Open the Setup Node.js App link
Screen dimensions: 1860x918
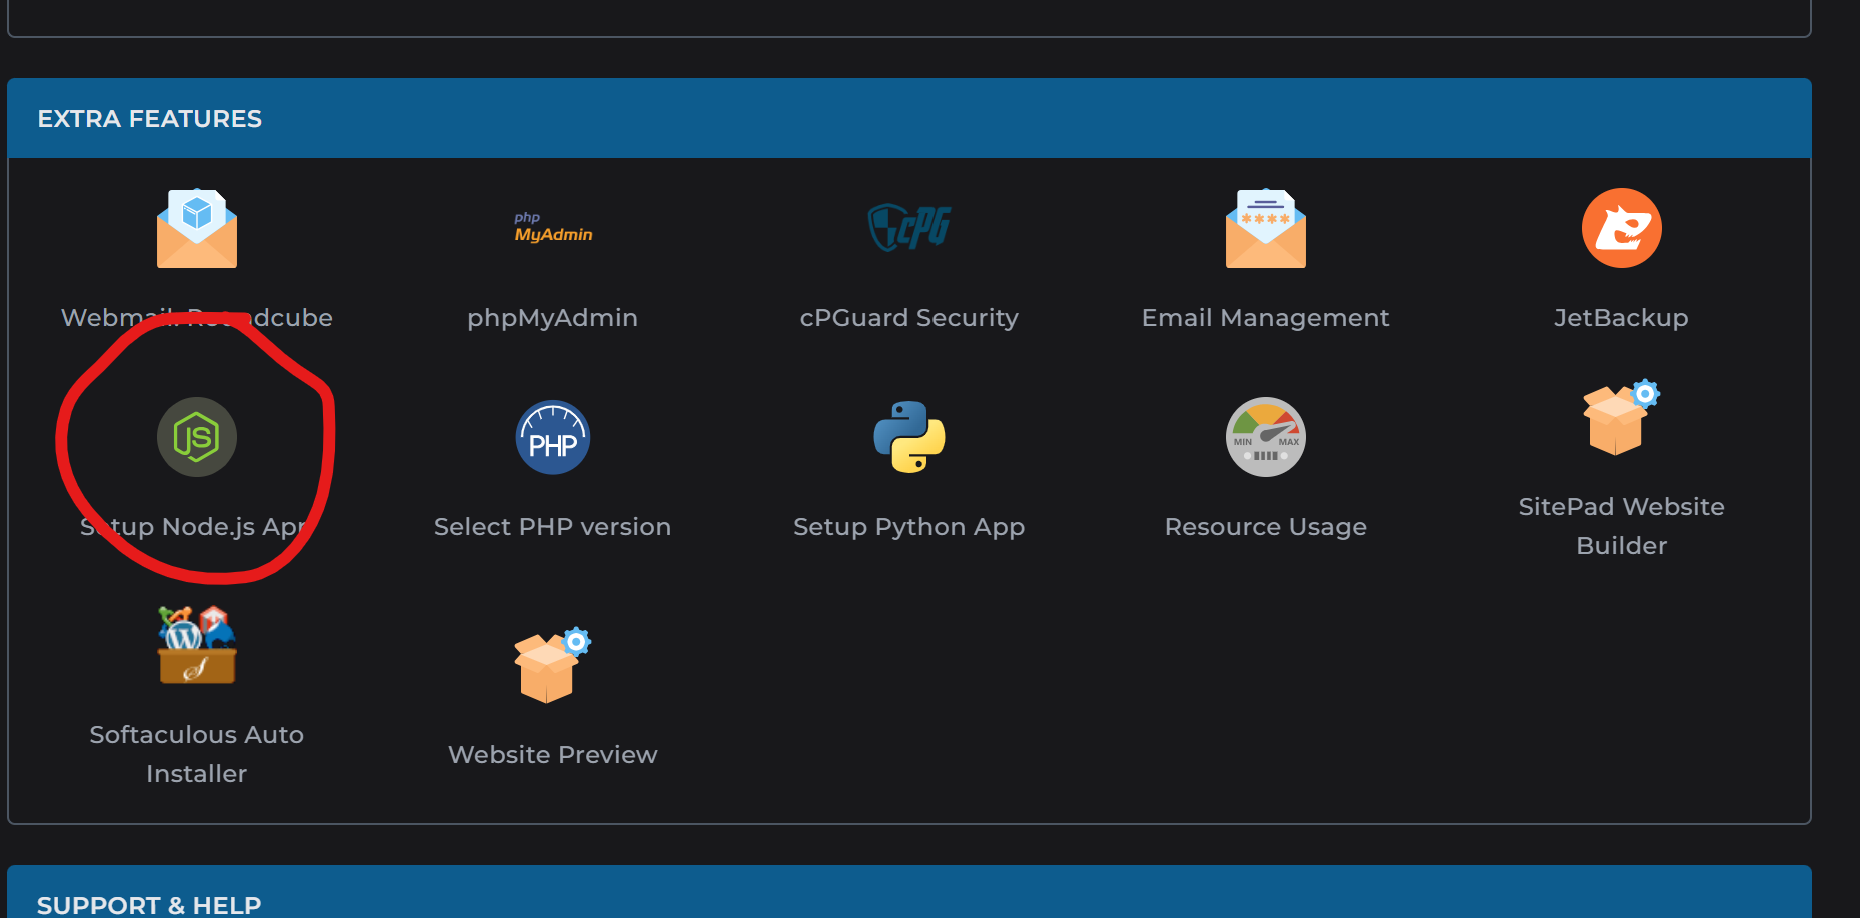(196, 527)
